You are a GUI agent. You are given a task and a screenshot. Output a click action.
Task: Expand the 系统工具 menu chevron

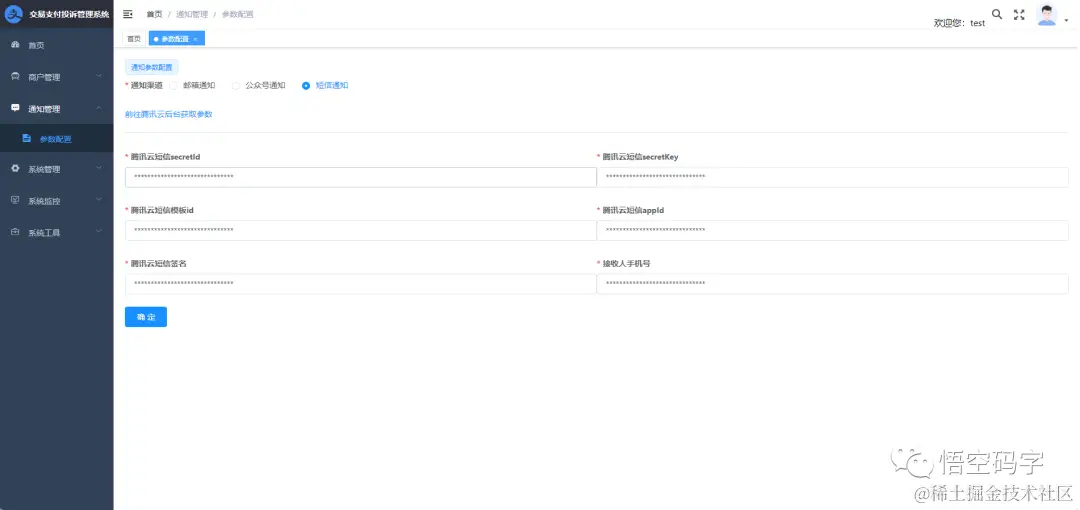tap(99, 232)
